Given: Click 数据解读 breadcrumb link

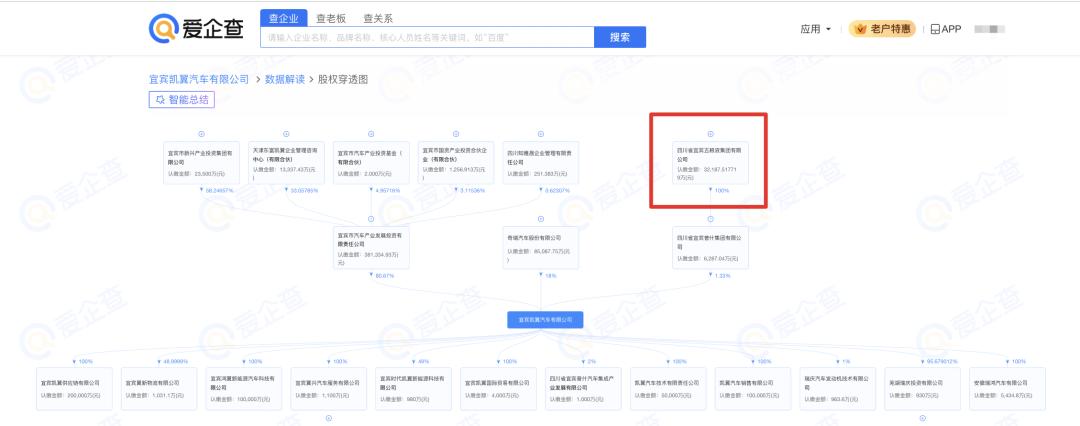Looking at the screenshot, I should 284,78.
